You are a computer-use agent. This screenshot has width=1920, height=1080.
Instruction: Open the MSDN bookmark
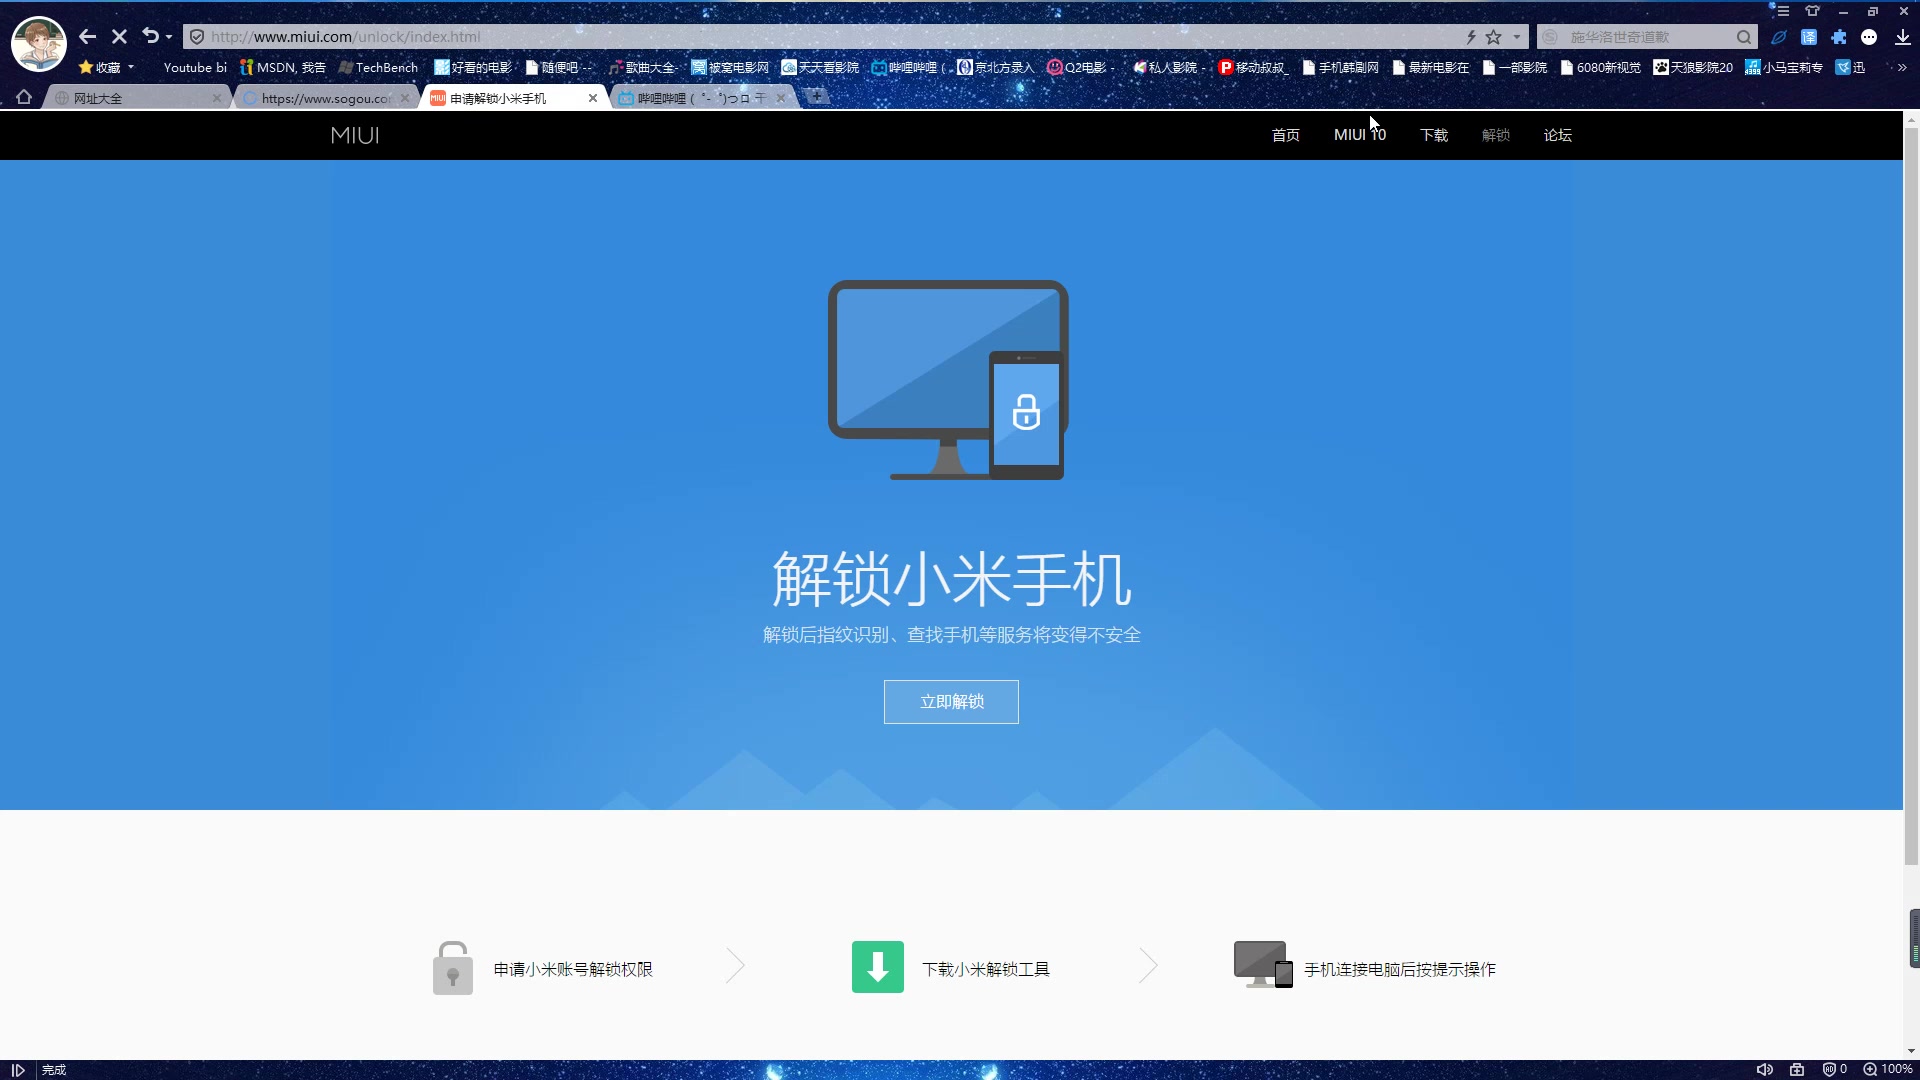point(283,67)
